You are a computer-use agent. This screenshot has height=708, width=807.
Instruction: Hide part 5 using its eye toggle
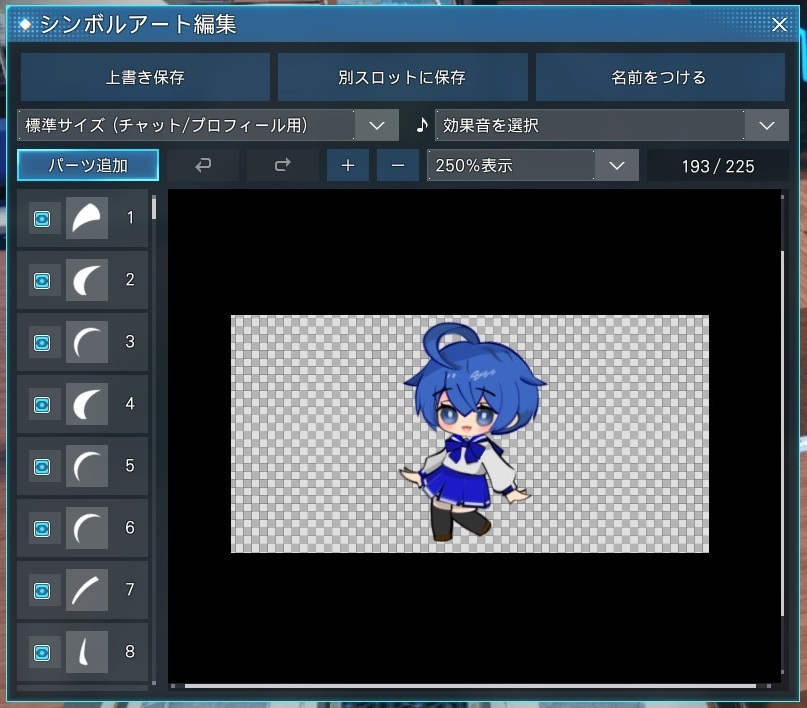(x=42, y=467)
